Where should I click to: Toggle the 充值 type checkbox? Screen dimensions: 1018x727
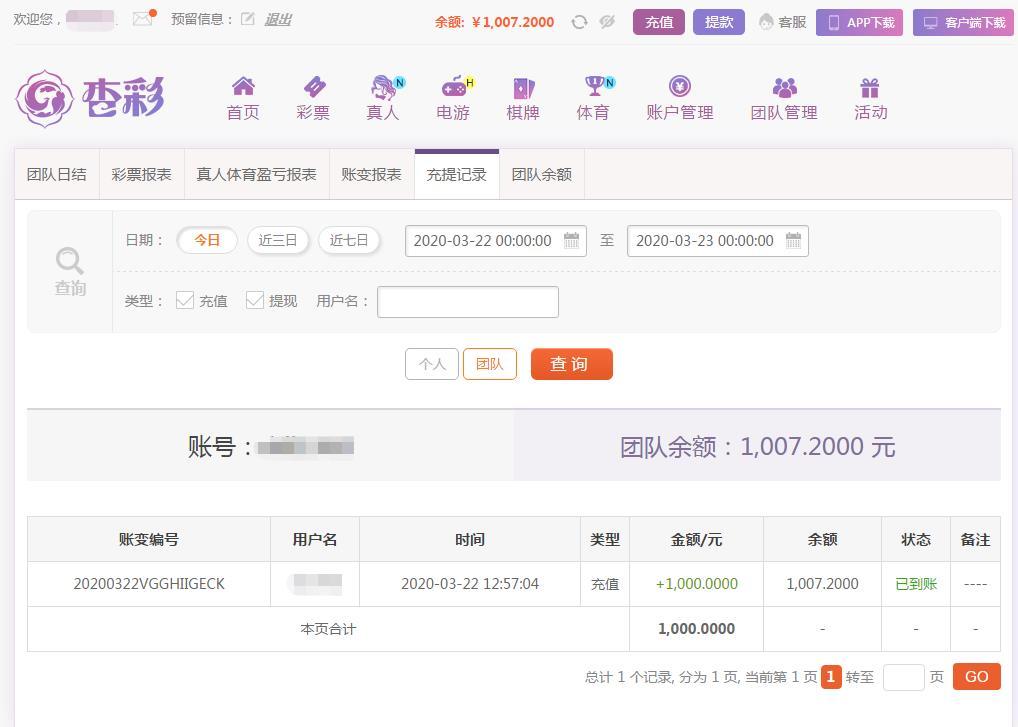185,300
